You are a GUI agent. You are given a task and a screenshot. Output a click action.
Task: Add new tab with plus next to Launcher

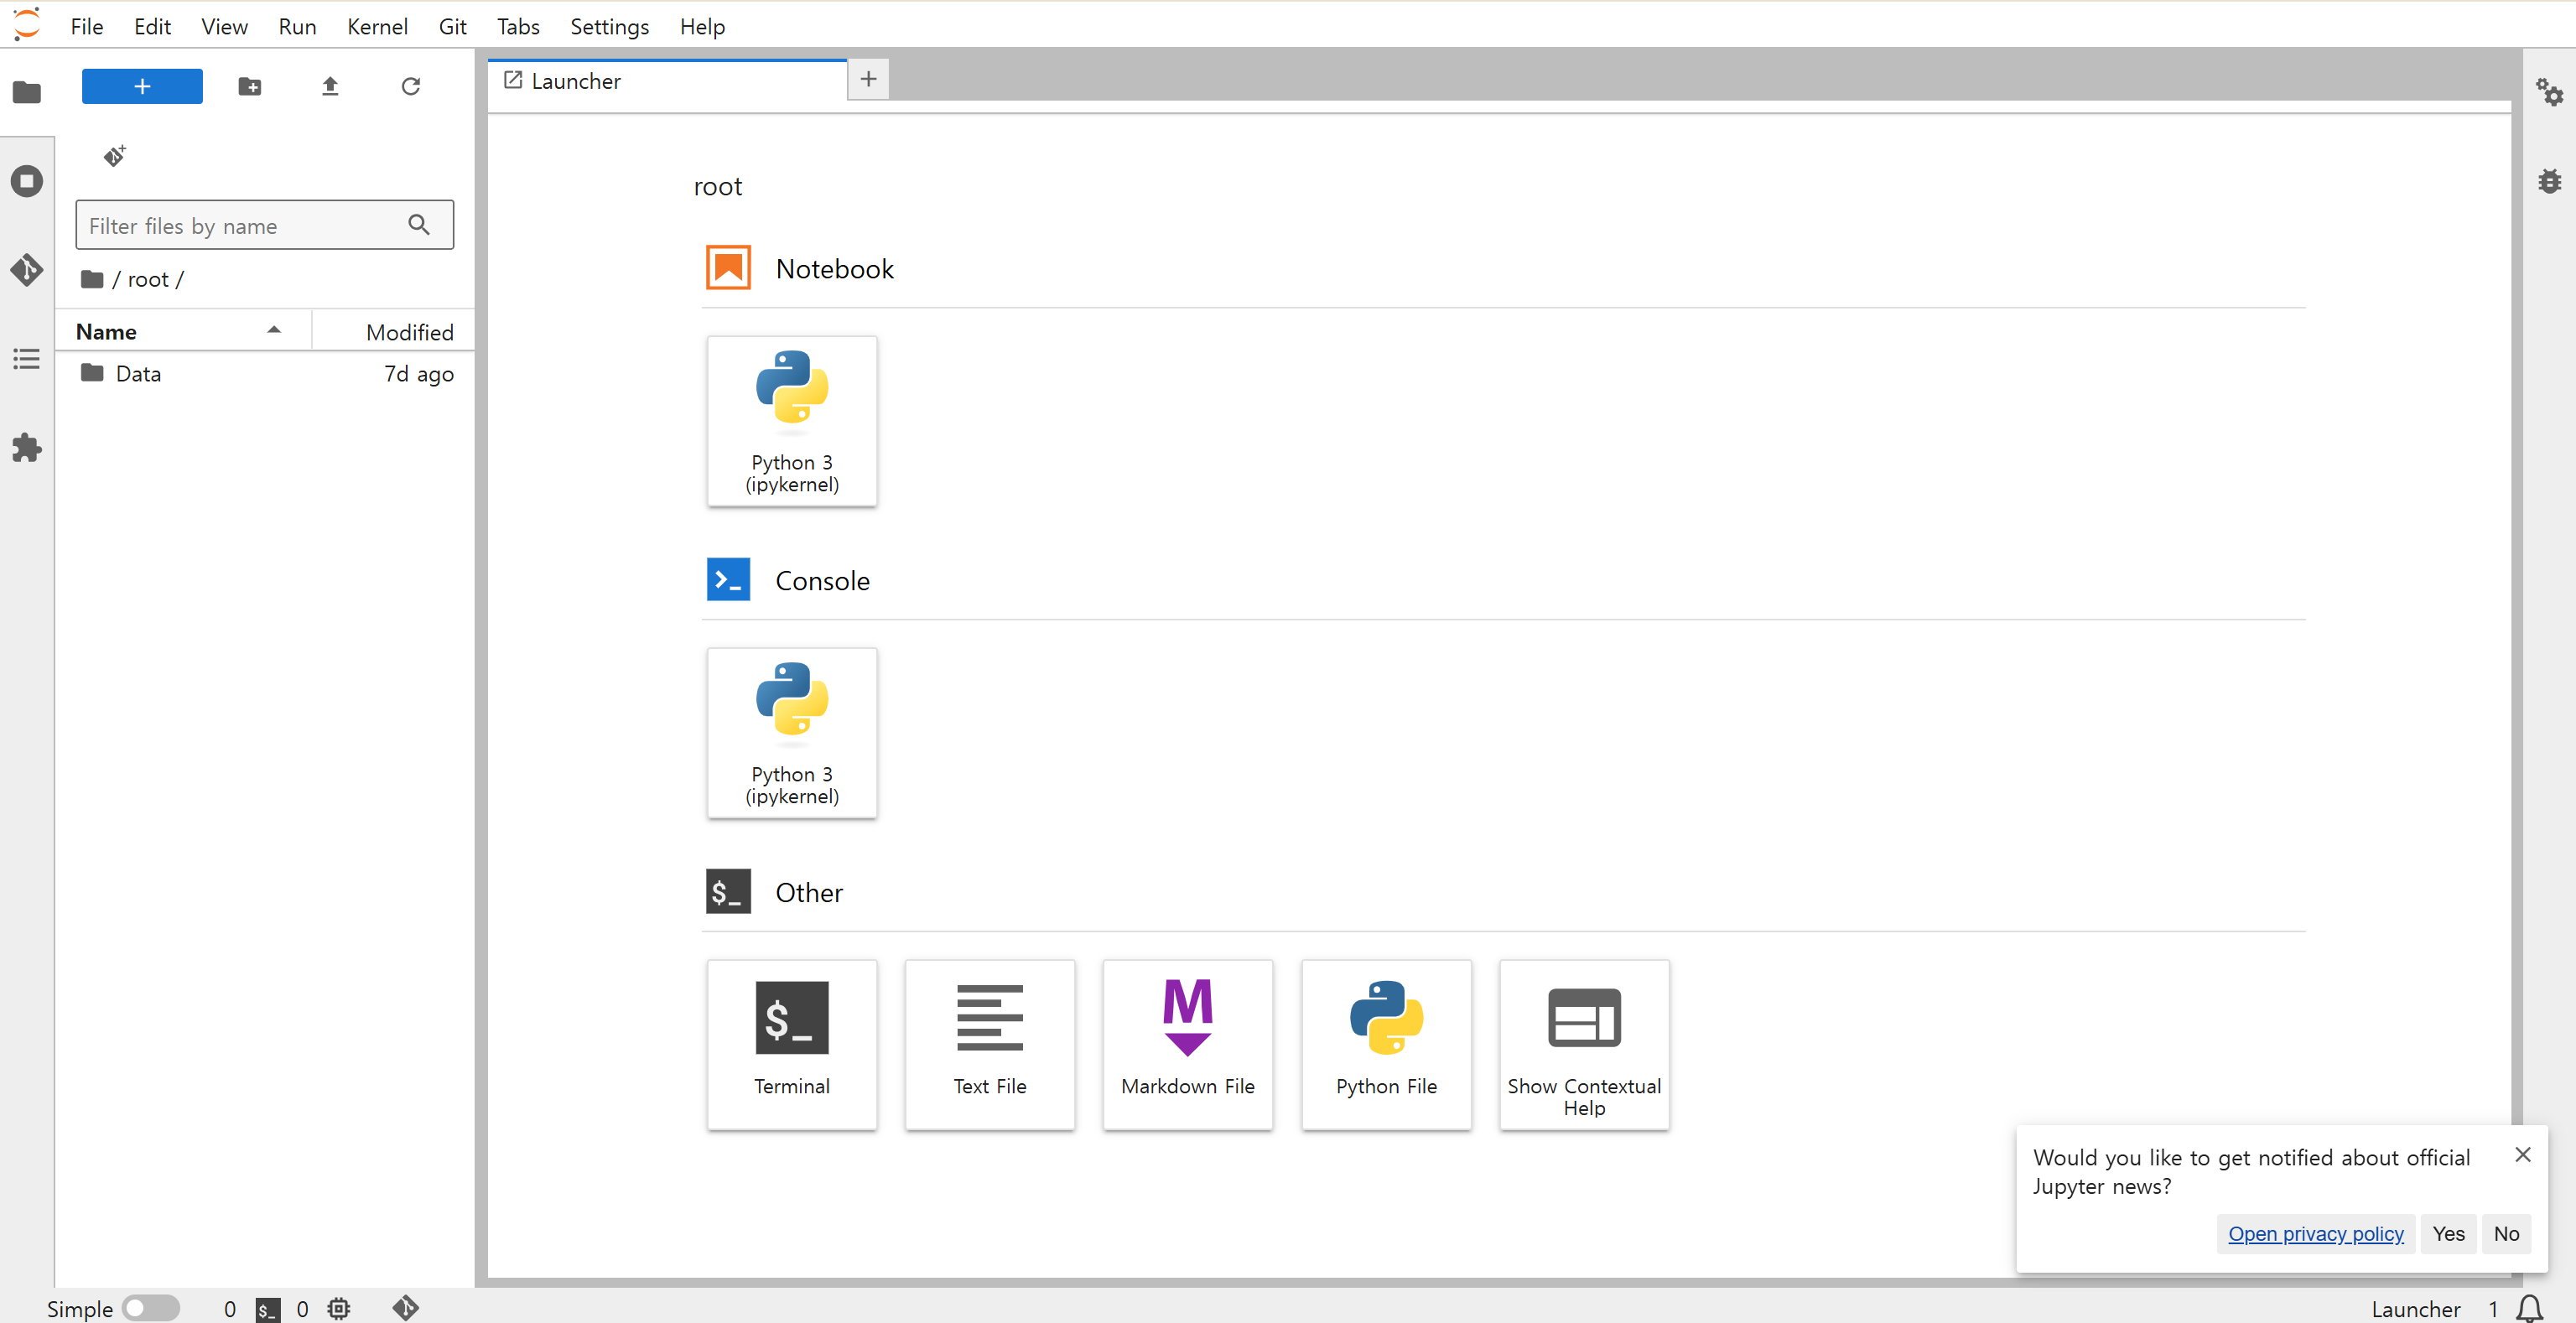tap(868, 79)
